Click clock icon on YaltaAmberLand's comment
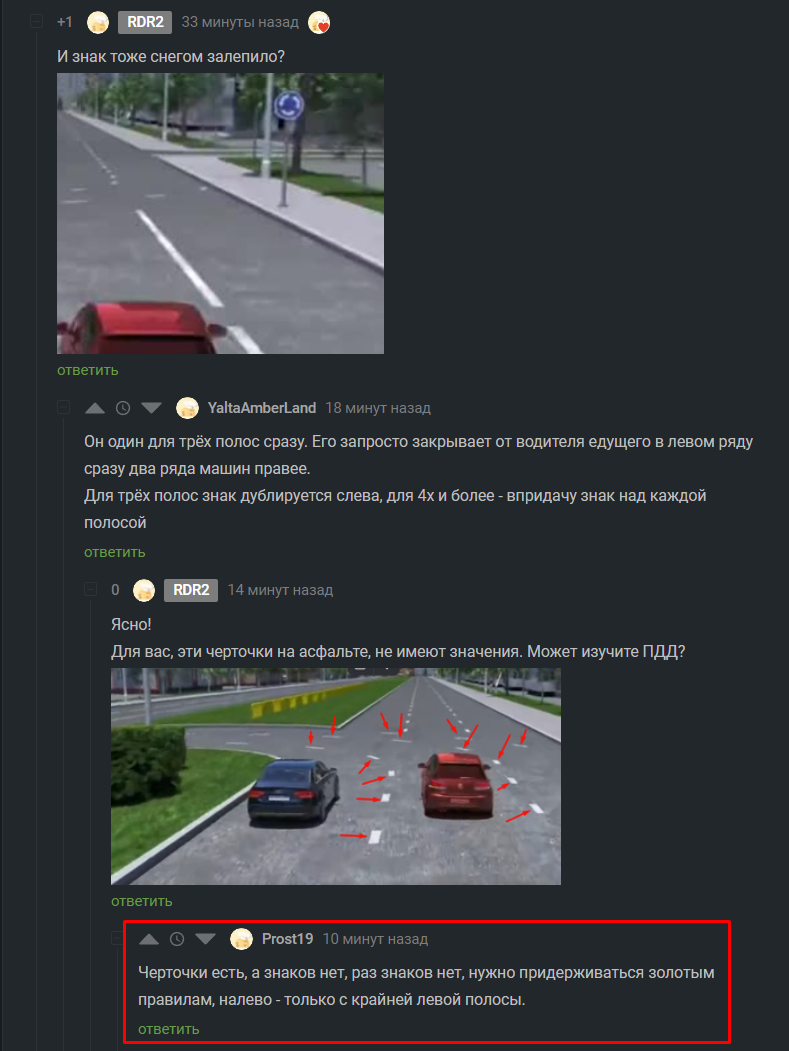Image resolution: width=789 pixels, height=1051 pixels. pos(123,408)
